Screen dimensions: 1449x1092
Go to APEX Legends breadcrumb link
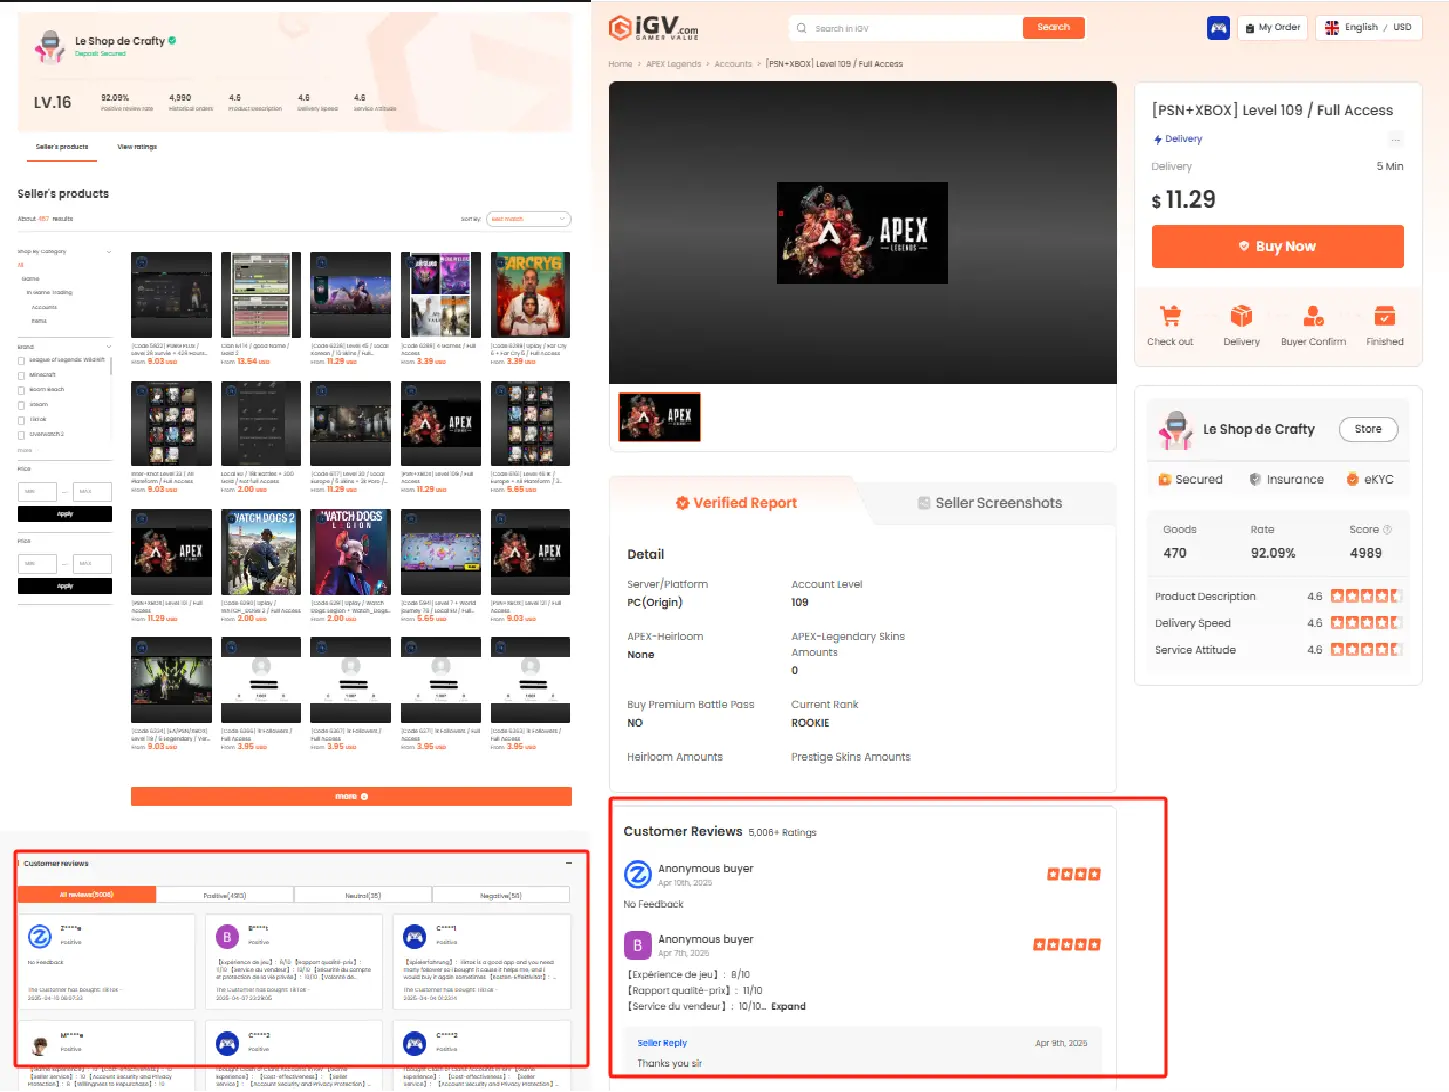(x=673, y=64)
